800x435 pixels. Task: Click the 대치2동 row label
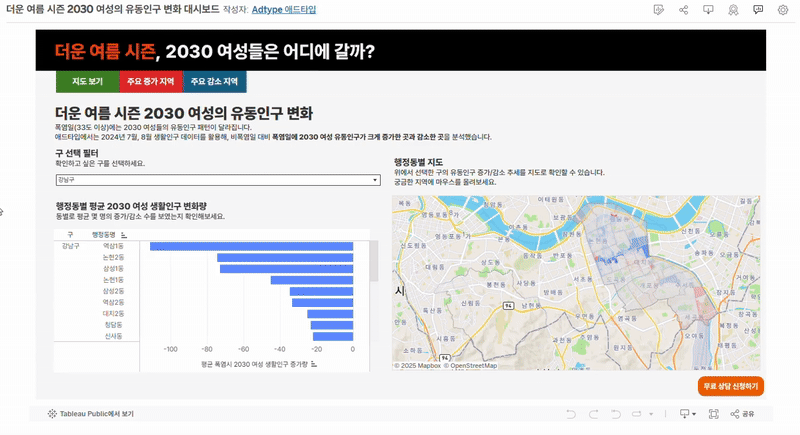click(x=113, y=314)
